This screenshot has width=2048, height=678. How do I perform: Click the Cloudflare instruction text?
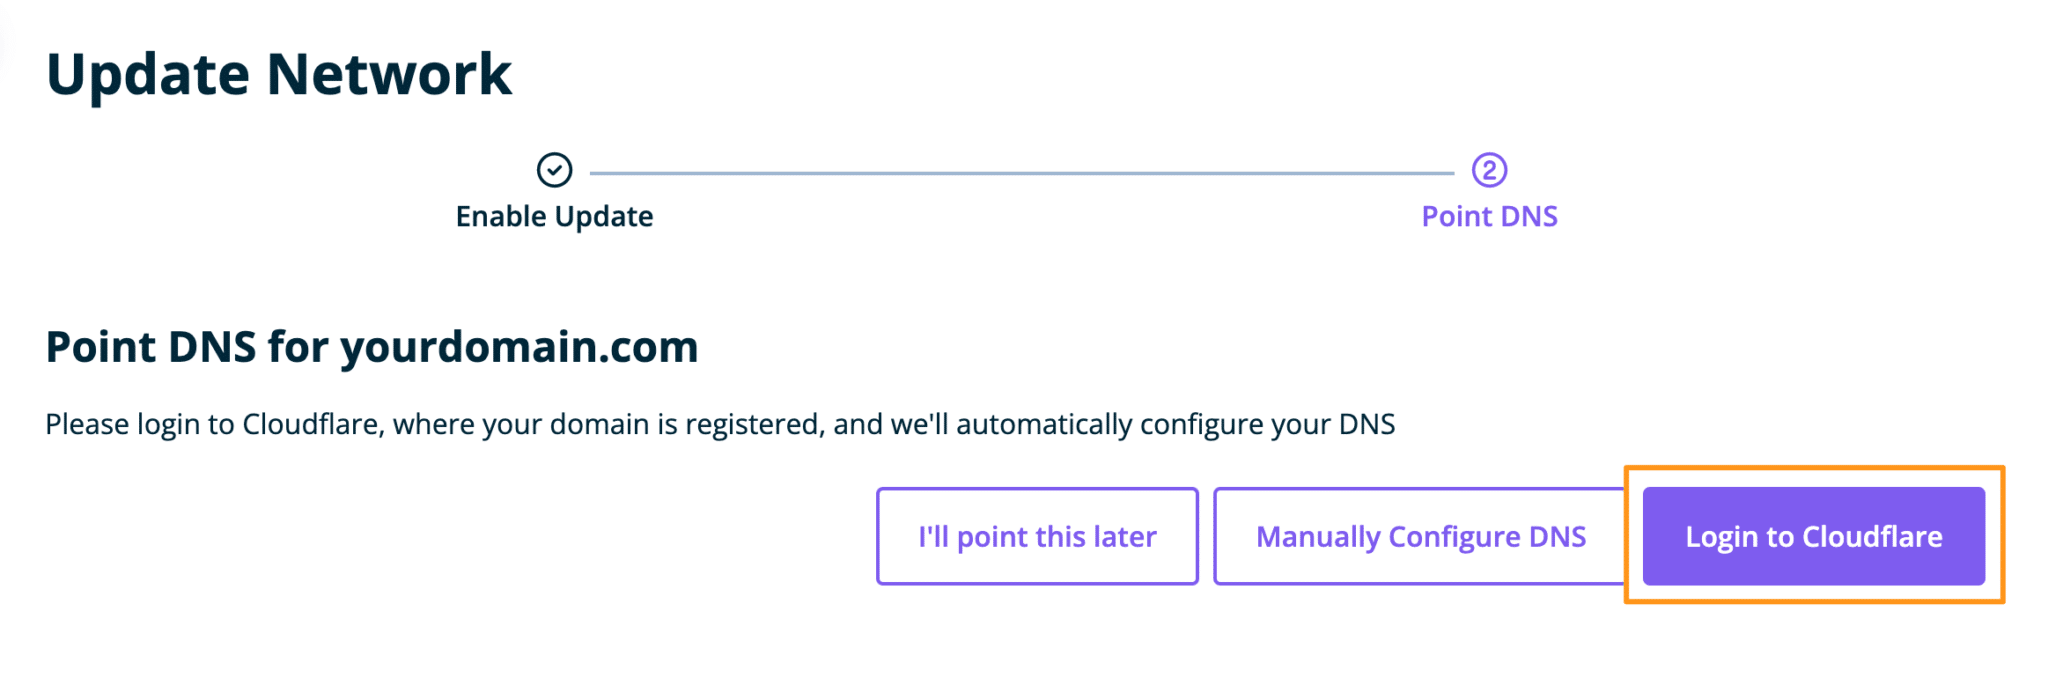coord(720,423)
